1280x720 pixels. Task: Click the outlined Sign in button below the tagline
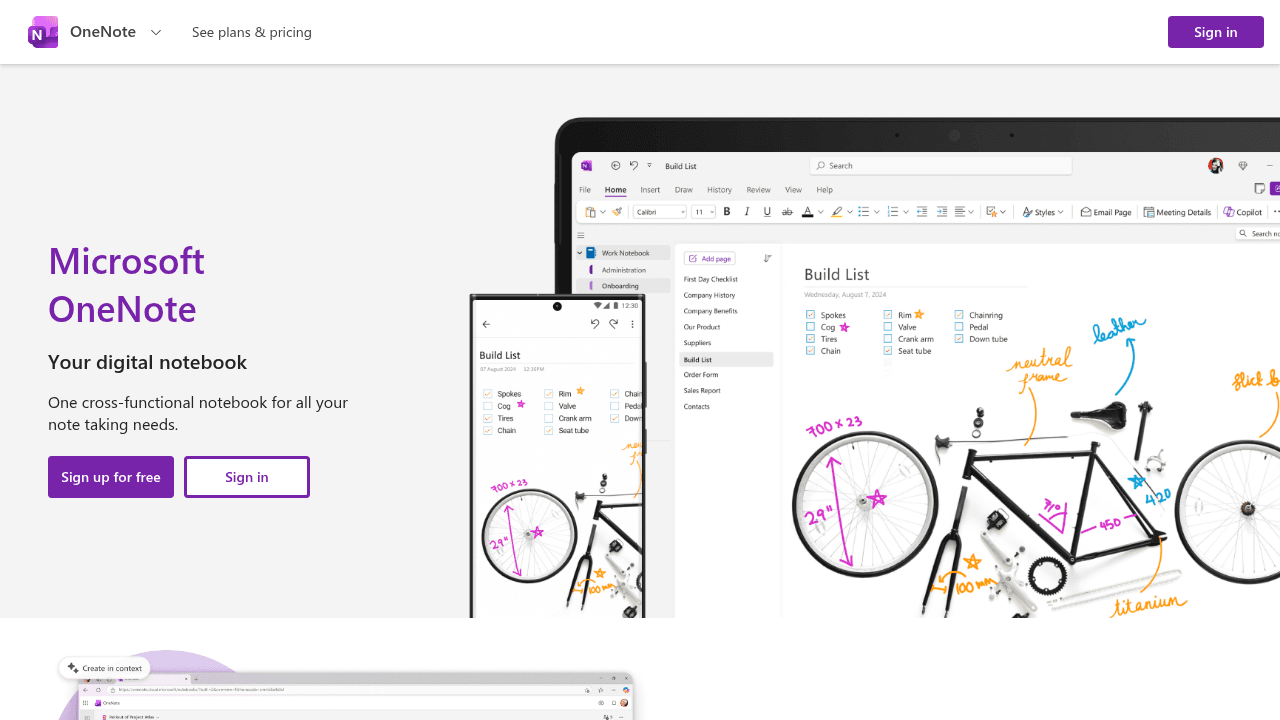pos(247,477)
